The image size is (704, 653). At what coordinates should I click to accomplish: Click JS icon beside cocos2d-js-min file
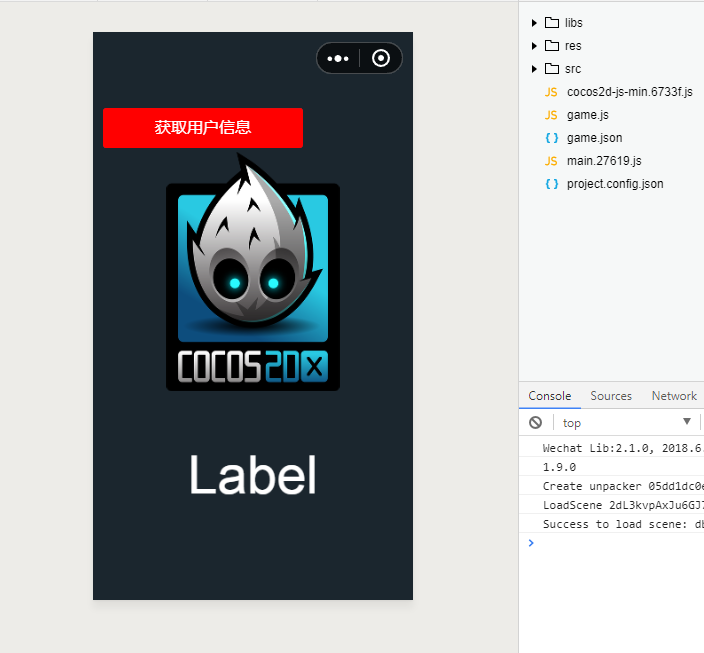click(x=551, y=93)
